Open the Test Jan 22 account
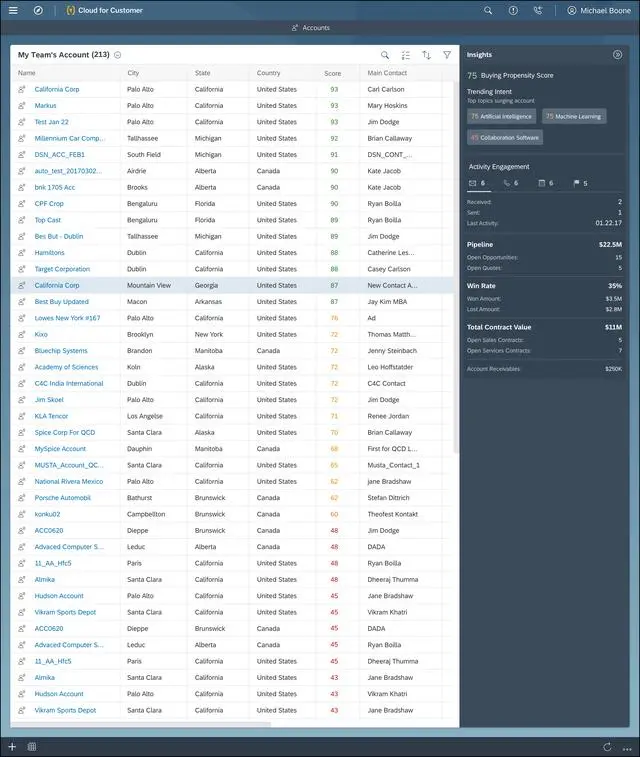Viewport: 640px width, 757px height. [52, 122]
